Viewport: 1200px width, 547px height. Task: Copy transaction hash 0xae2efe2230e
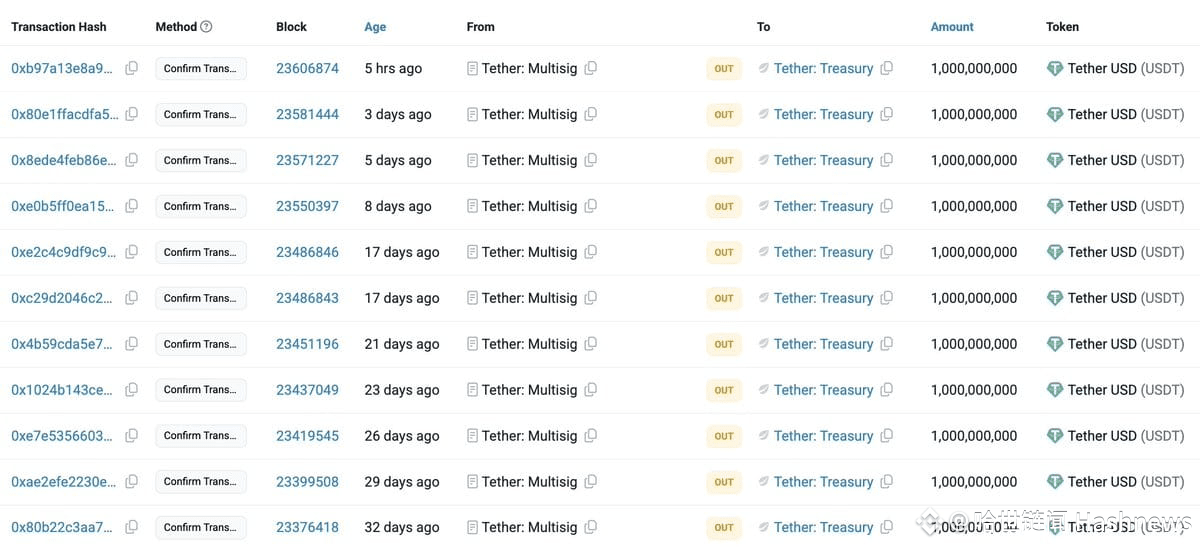(x=132, y=482)
